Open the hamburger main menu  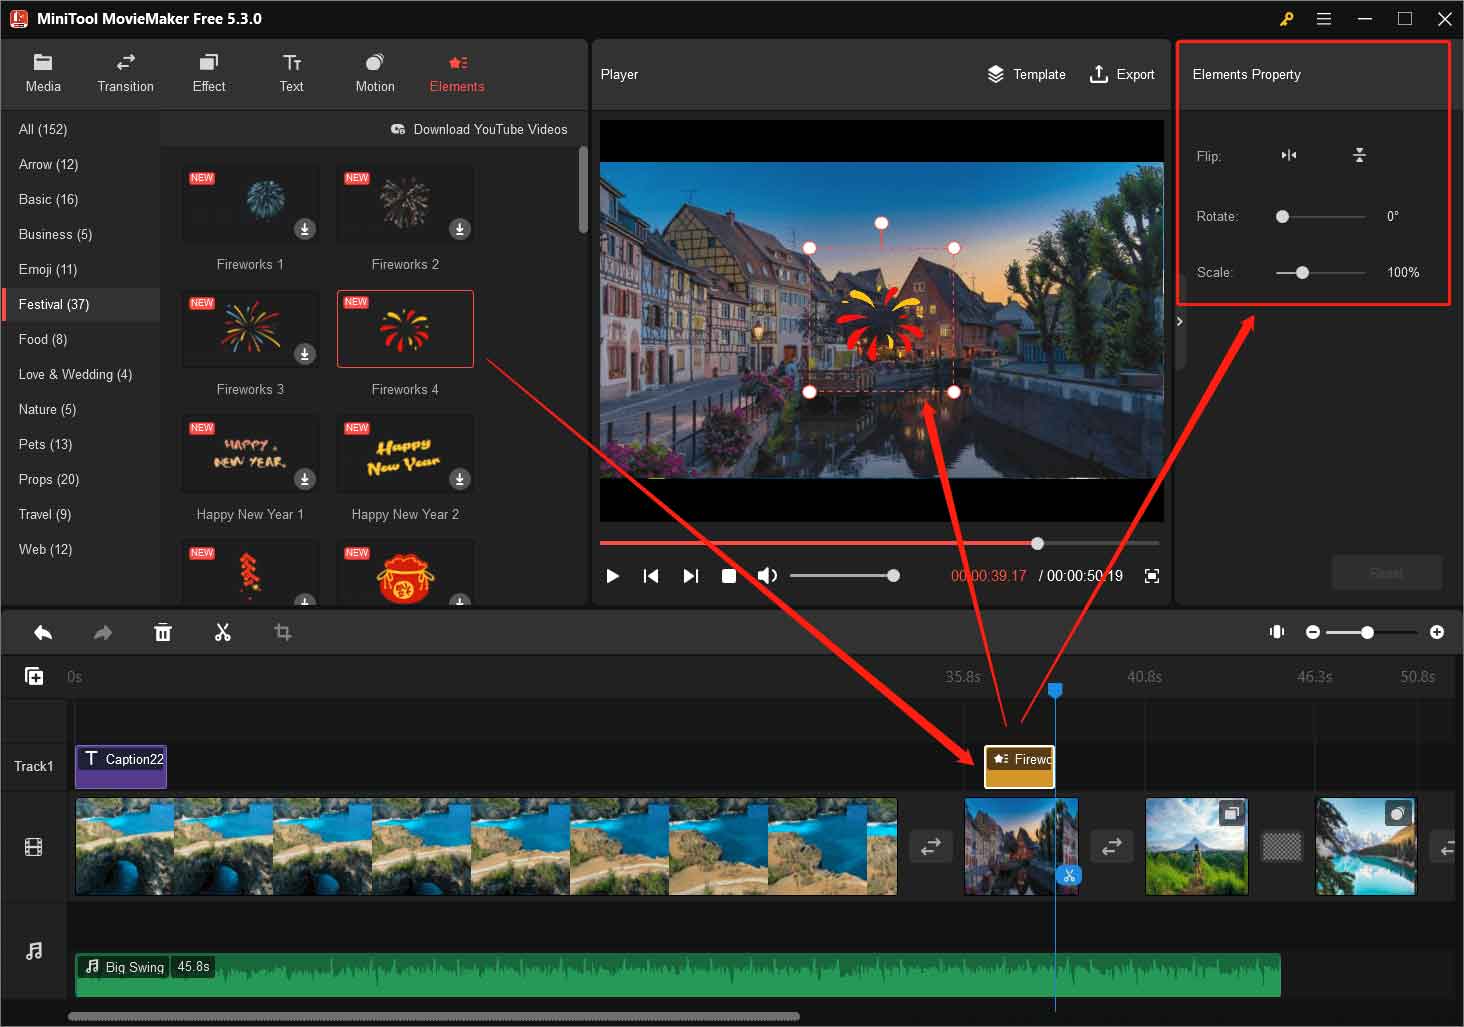click(x=1324, y=19)
